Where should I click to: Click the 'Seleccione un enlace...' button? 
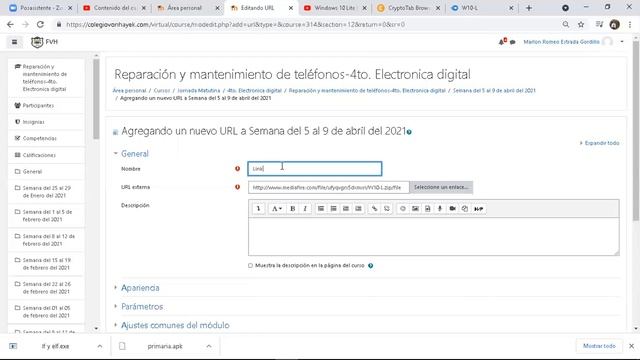[x=441, y=187]
